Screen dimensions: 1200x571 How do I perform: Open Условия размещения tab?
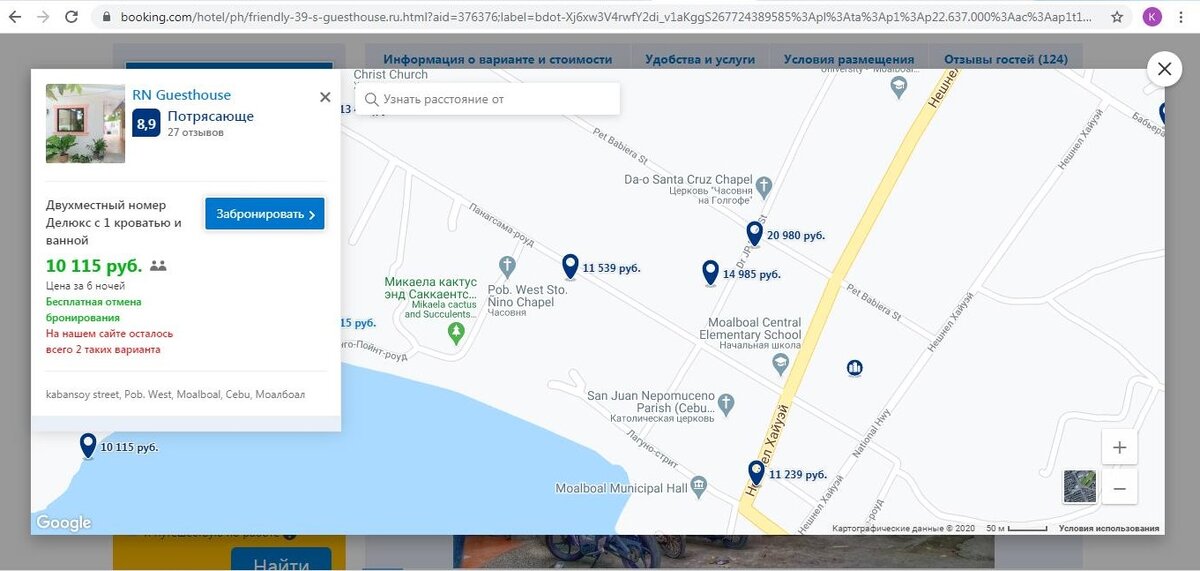pyautogui.click(x=849, y=59)
